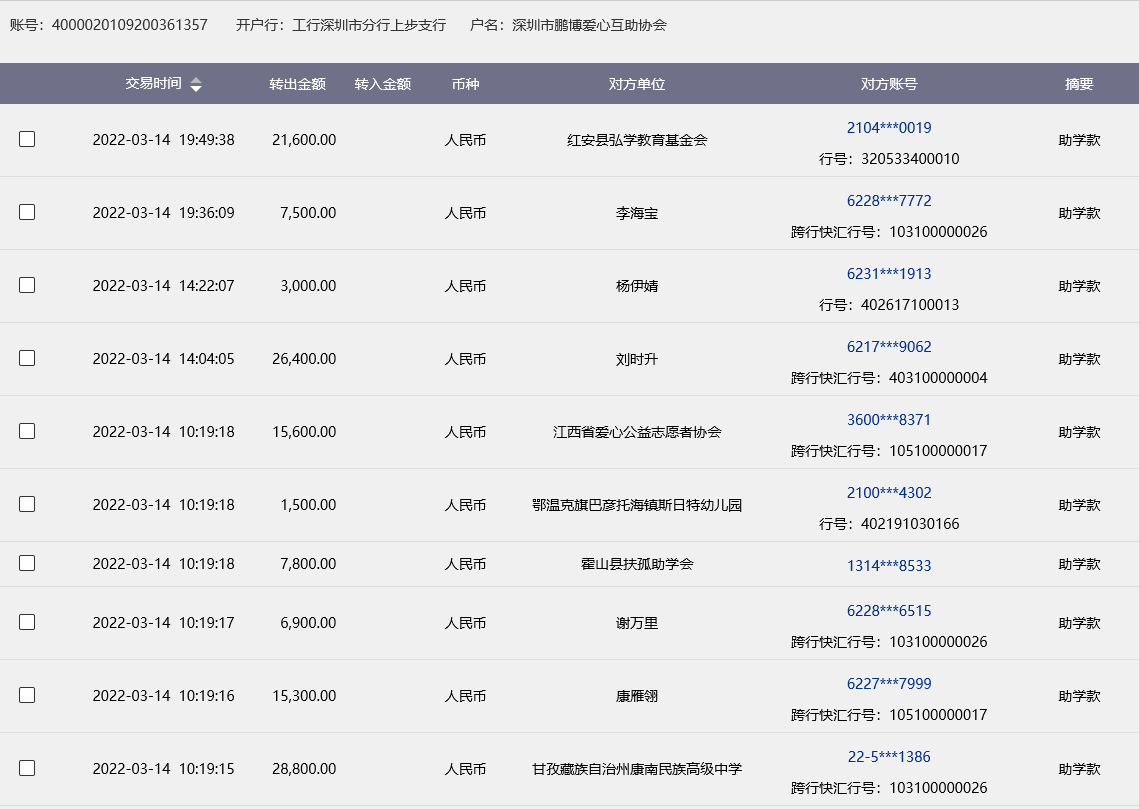Click account link 6217***9062
Screen dimensions: 1139x809
point(889,347)
